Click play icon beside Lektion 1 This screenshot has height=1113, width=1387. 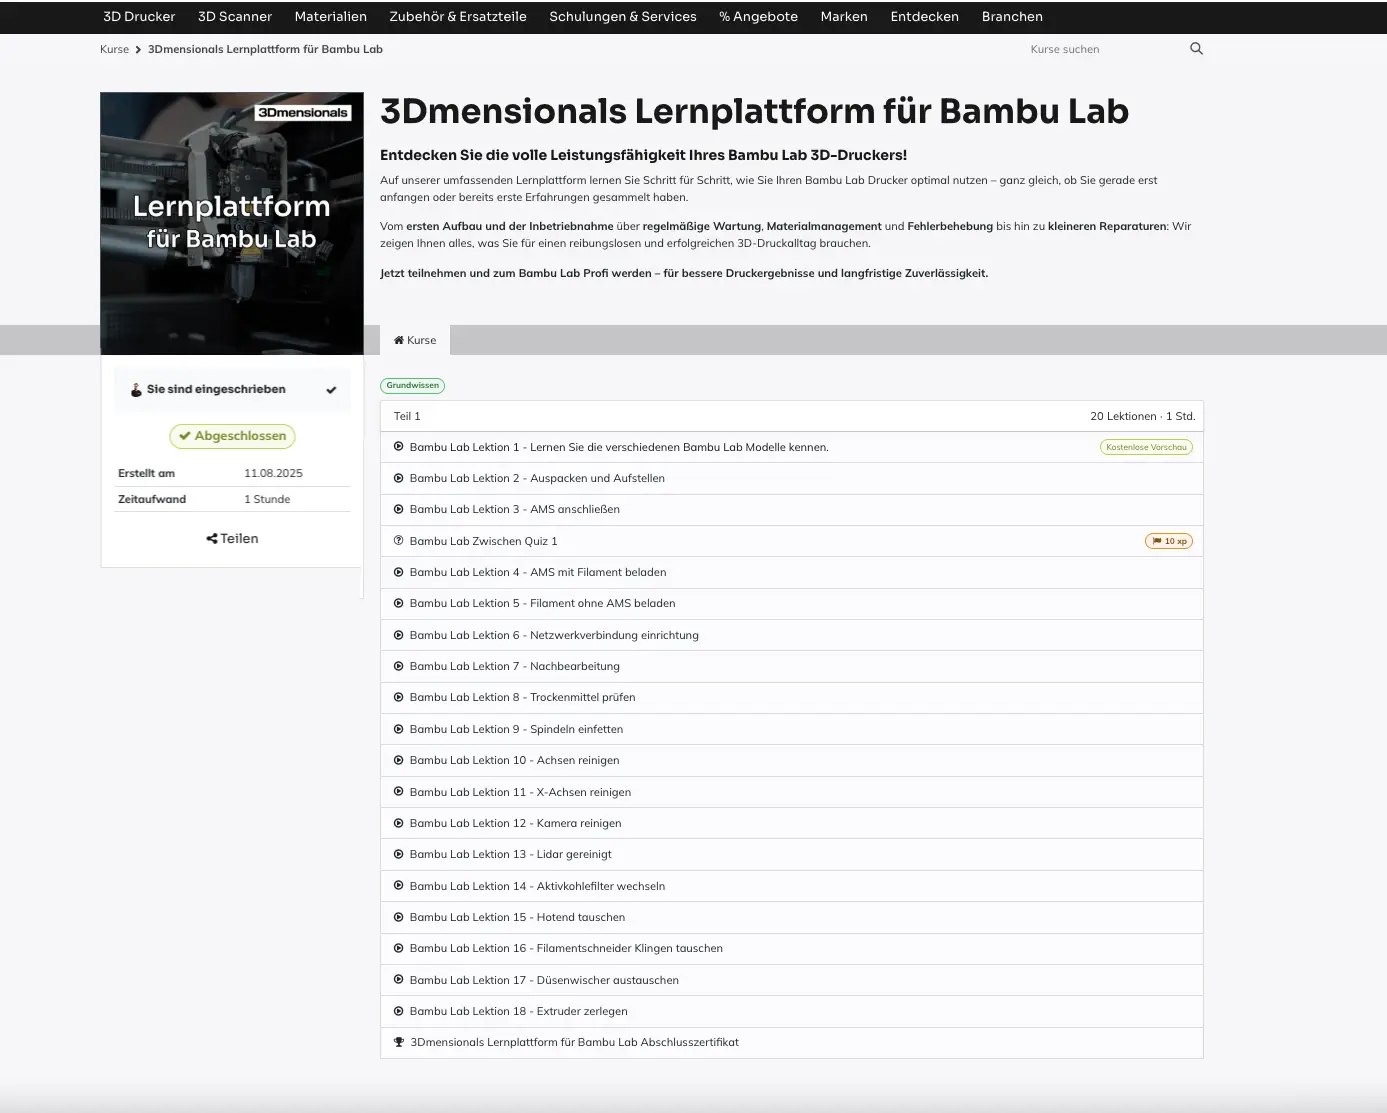point(399,447)
